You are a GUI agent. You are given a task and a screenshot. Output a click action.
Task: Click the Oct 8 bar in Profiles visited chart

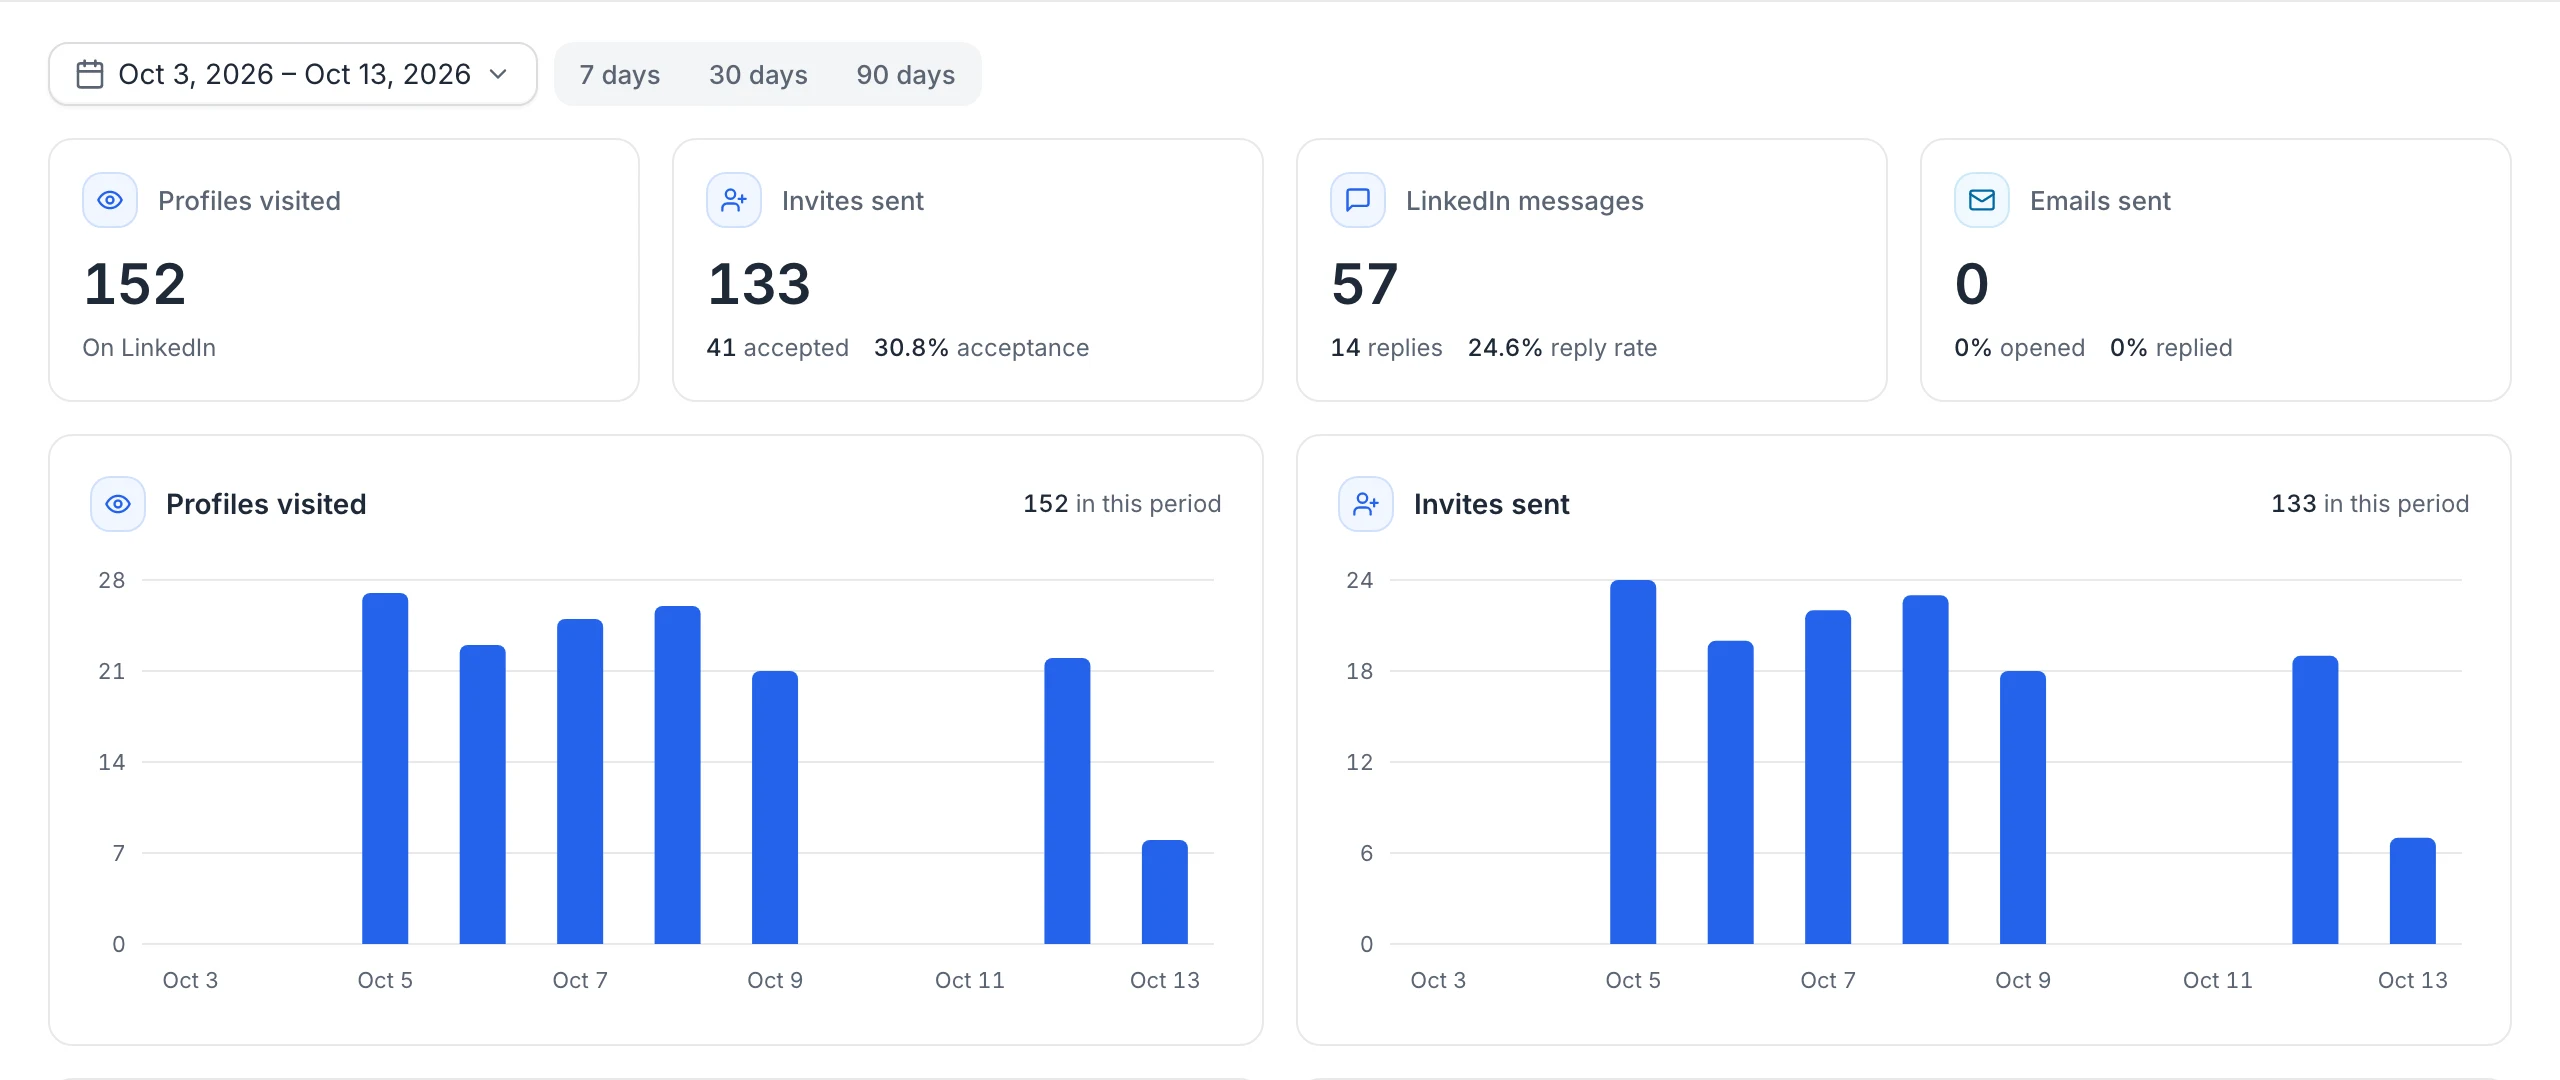point(677,775)
